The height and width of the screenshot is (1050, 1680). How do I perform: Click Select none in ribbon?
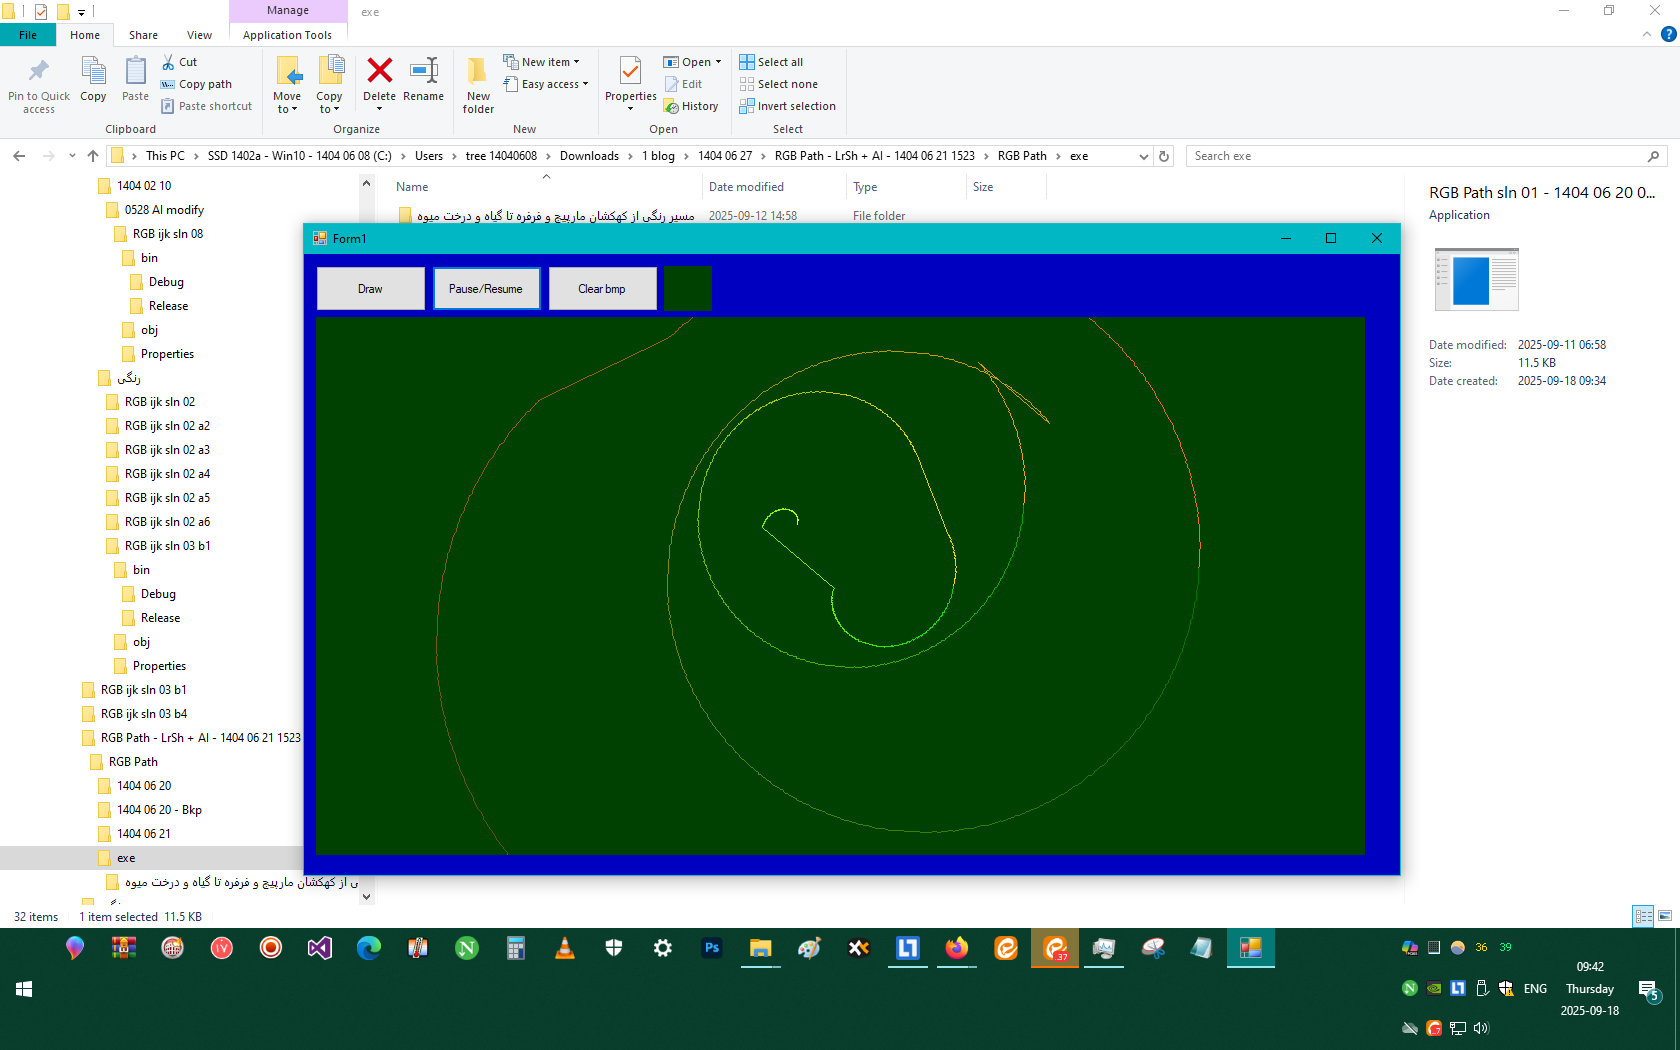778,84
